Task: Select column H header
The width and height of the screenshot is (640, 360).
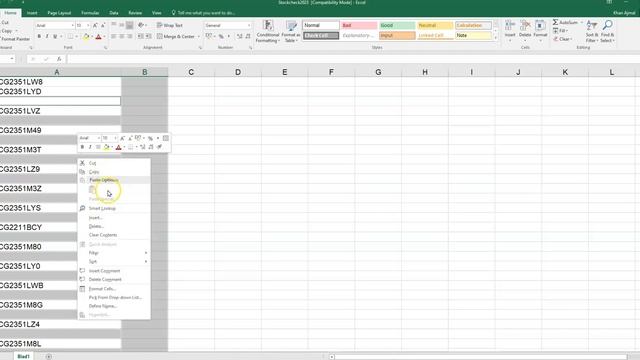Action: coord(425,72)
